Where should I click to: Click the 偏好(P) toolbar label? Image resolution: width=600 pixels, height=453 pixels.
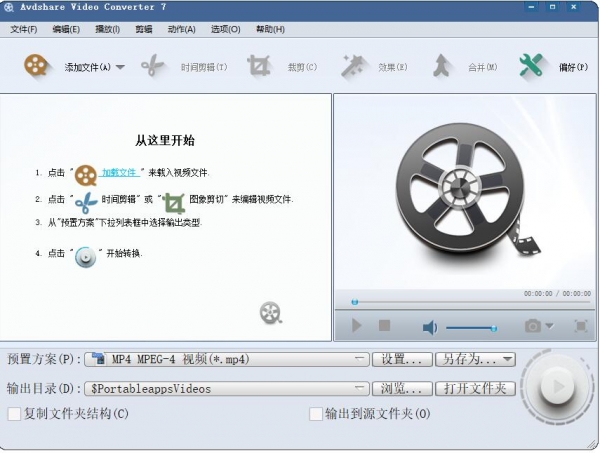point(573,67)
